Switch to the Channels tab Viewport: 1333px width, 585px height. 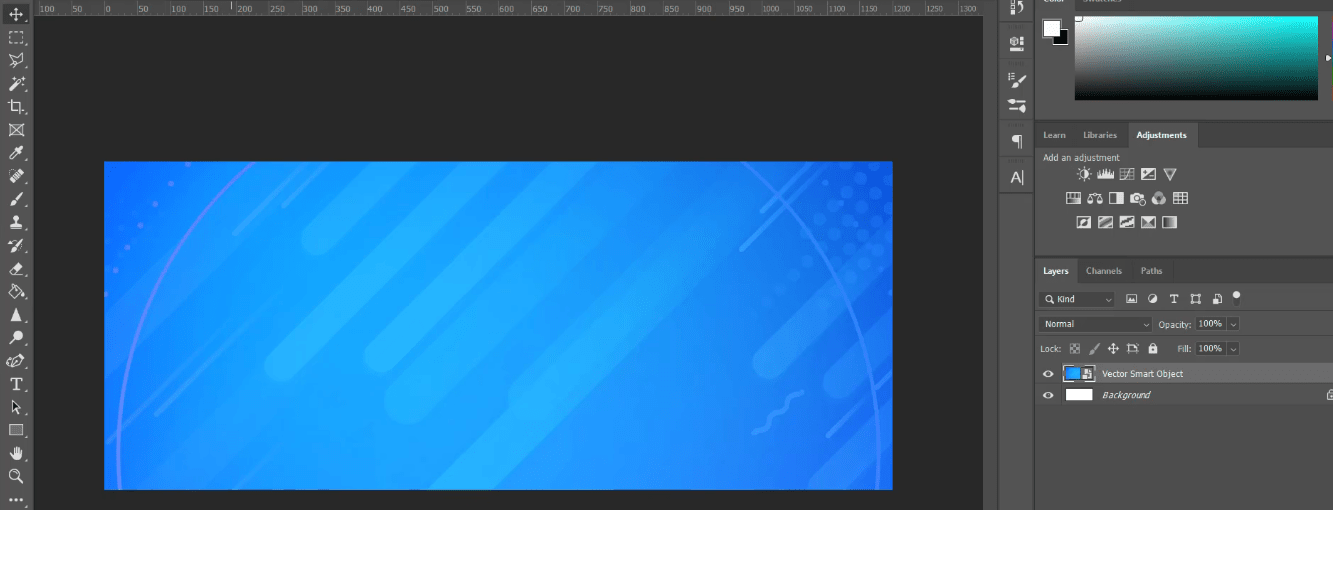click(x=1104, y=271)
